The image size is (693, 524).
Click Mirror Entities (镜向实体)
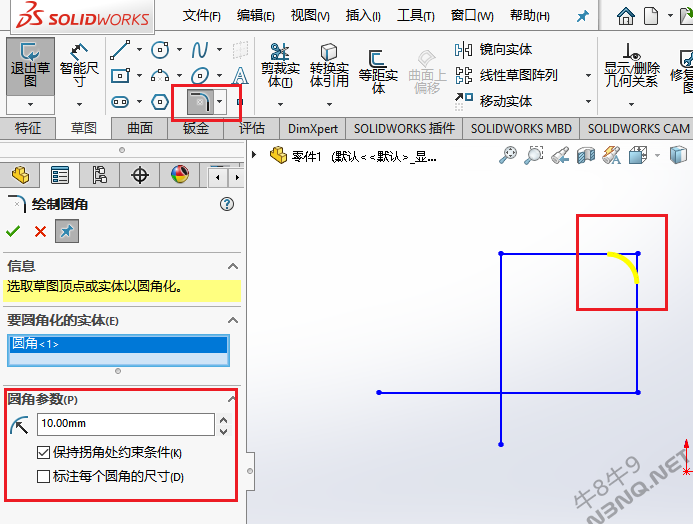(493, 49)
